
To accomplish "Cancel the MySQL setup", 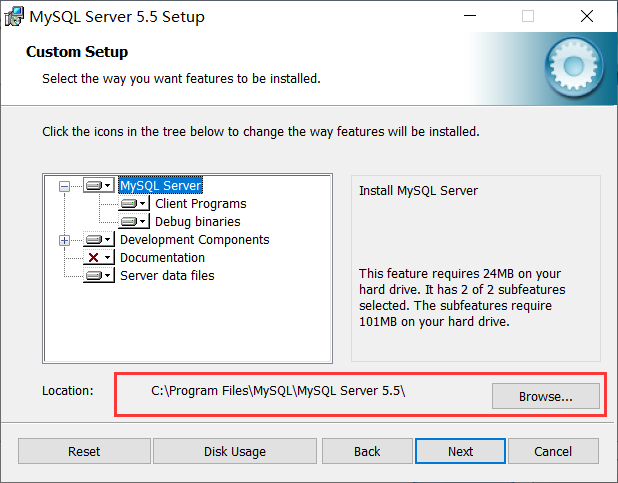I will 553,451.
